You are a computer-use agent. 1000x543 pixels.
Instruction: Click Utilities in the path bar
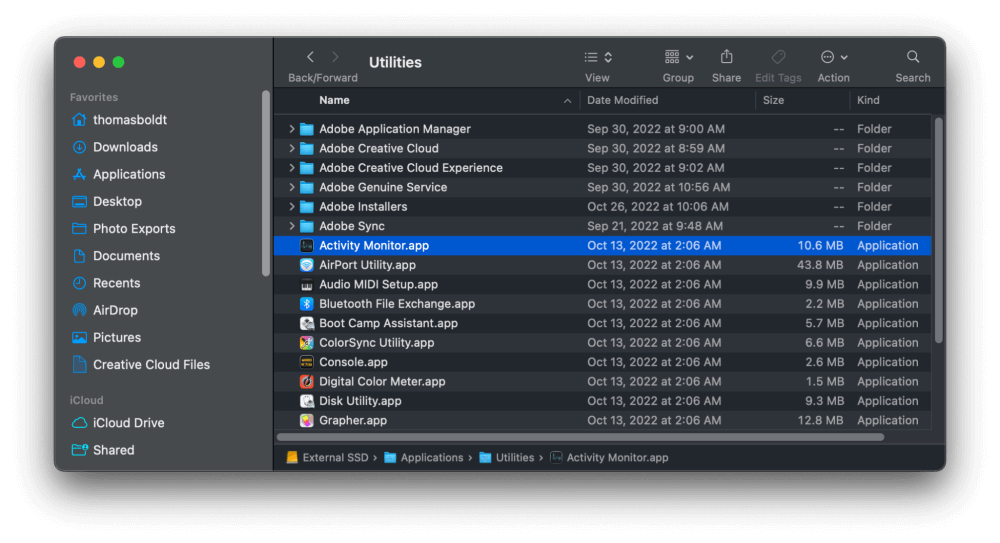click(x=506, y=457)
